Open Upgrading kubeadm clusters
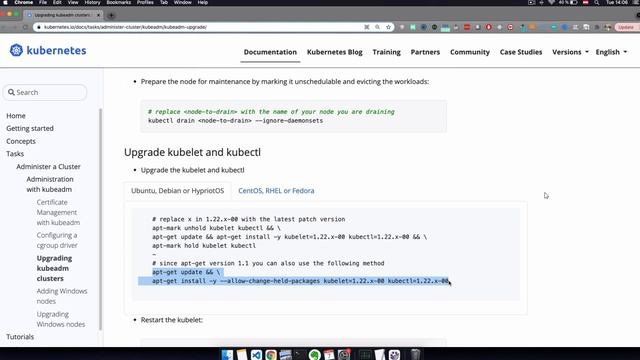 54,268
